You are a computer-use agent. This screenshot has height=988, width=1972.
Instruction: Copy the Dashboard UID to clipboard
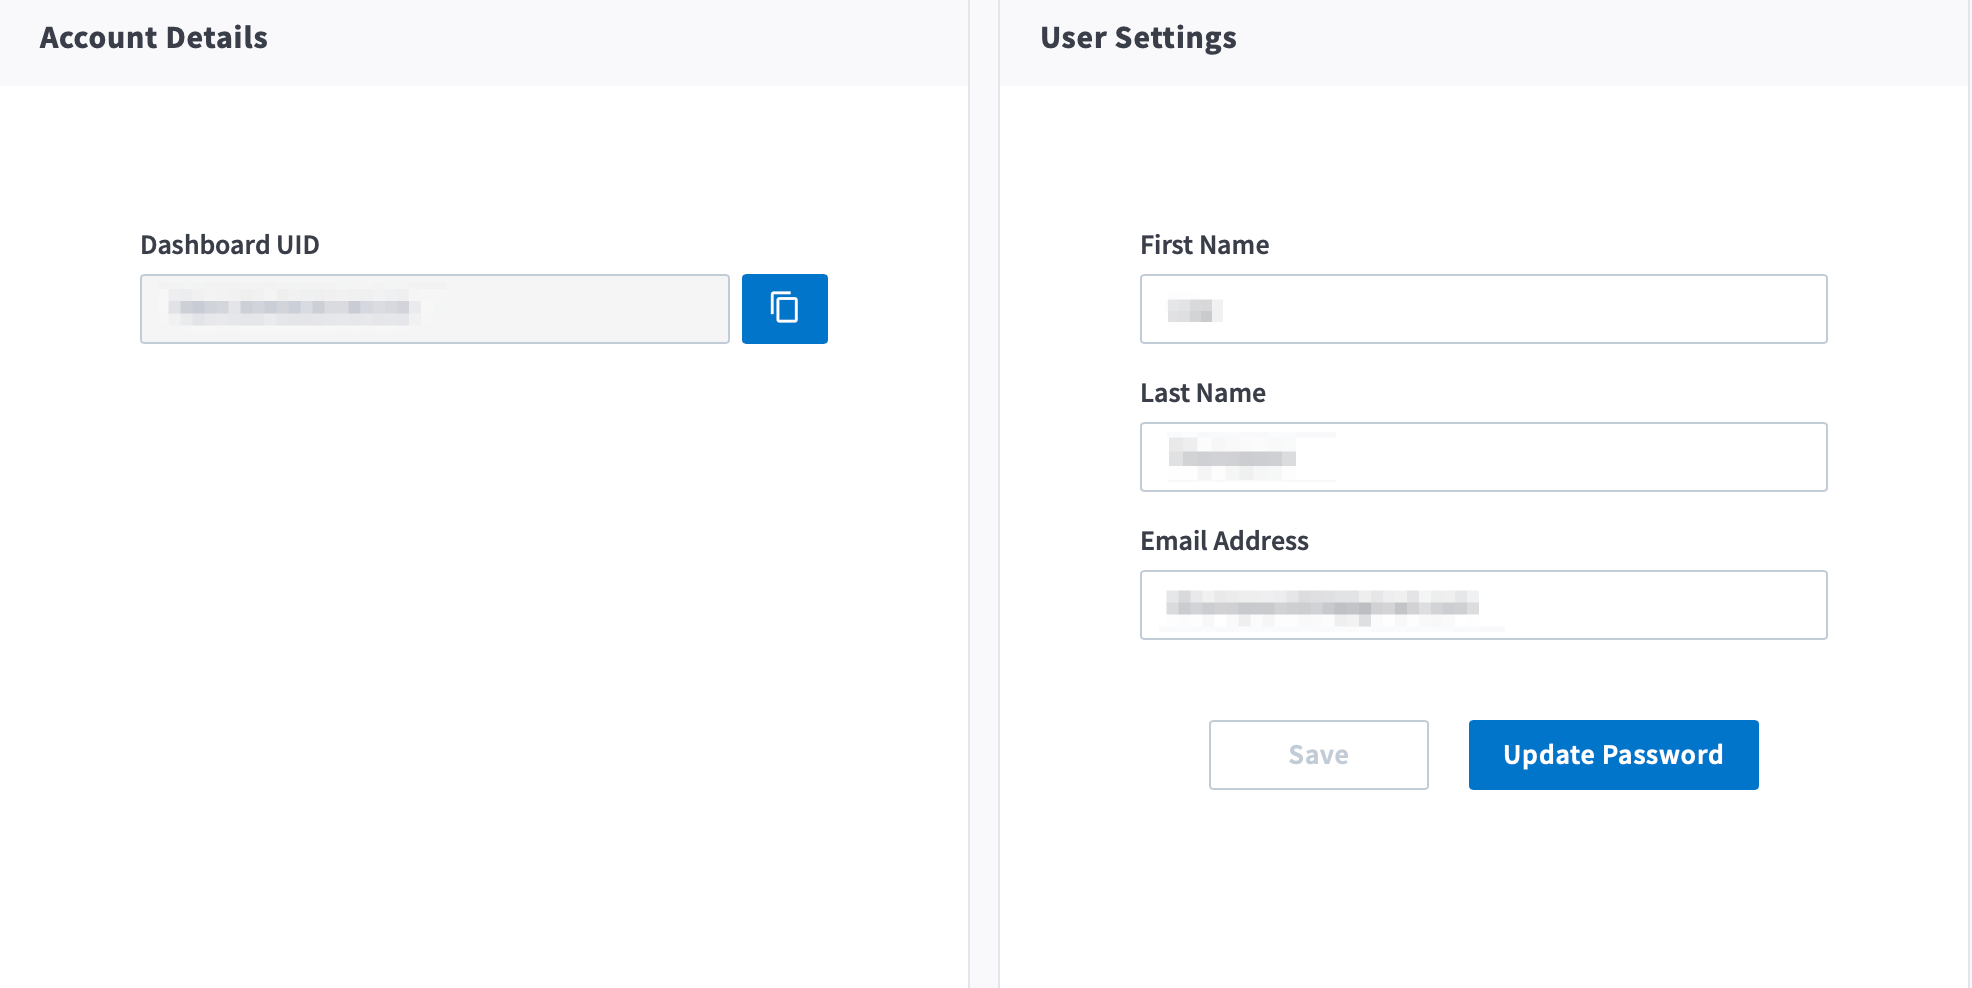coord(784,309)
